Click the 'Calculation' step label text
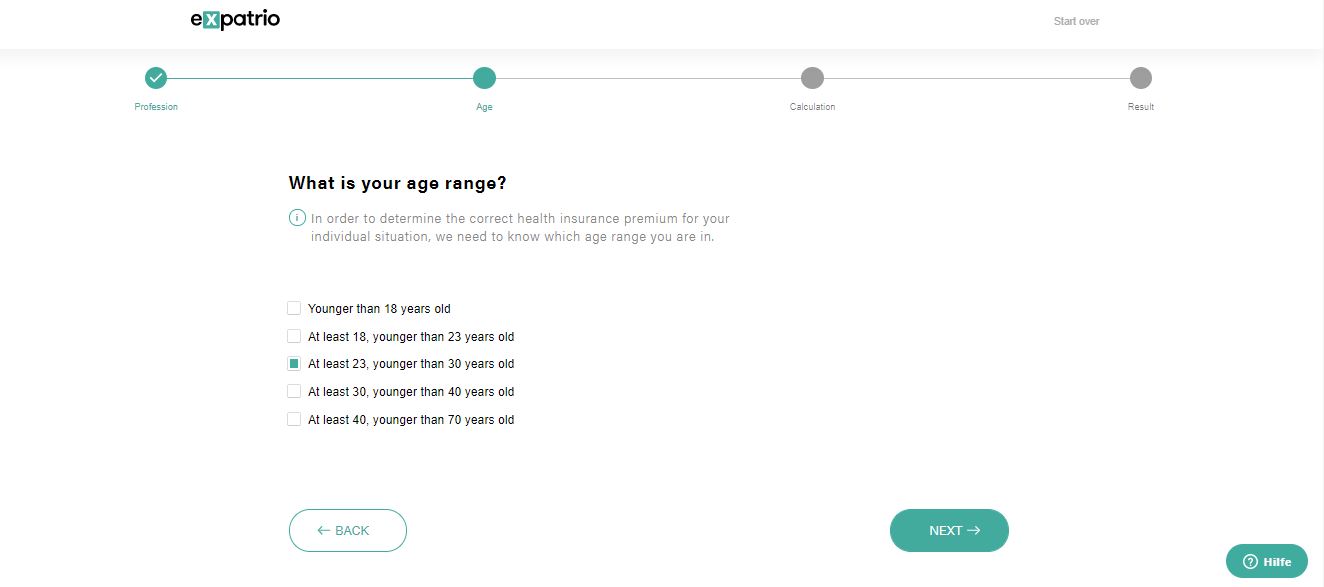Viewport: 1324px width, 587px height. [812, 107]
